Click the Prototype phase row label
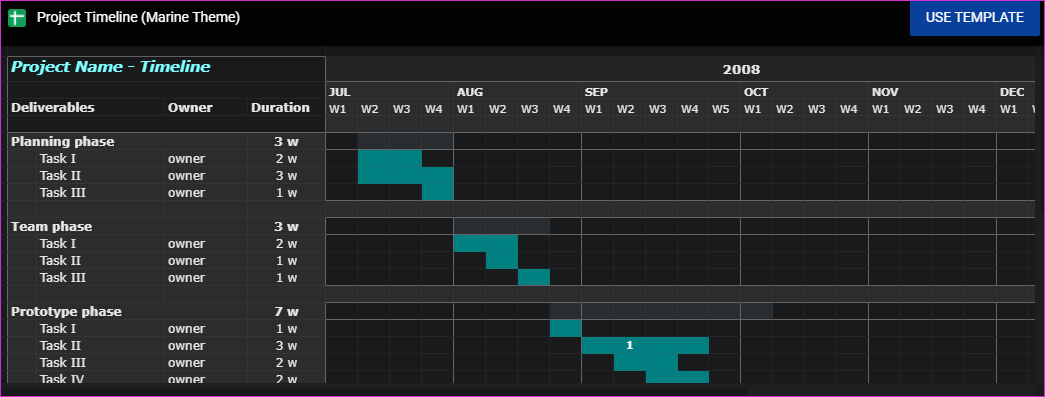Screen dimensions: 1045x397 (x=66, y=312)
